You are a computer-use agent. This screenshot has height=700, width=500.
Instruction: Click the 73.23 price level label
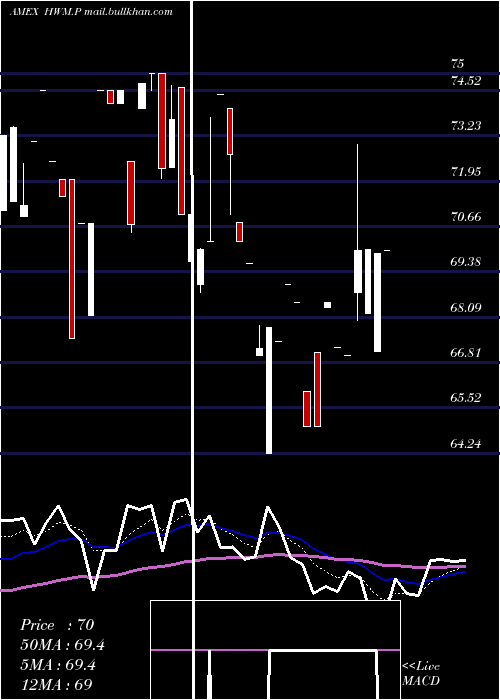point(466,126)
